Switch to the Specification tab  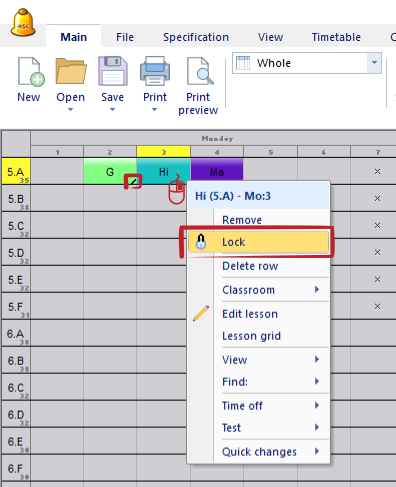pos(196,37)
